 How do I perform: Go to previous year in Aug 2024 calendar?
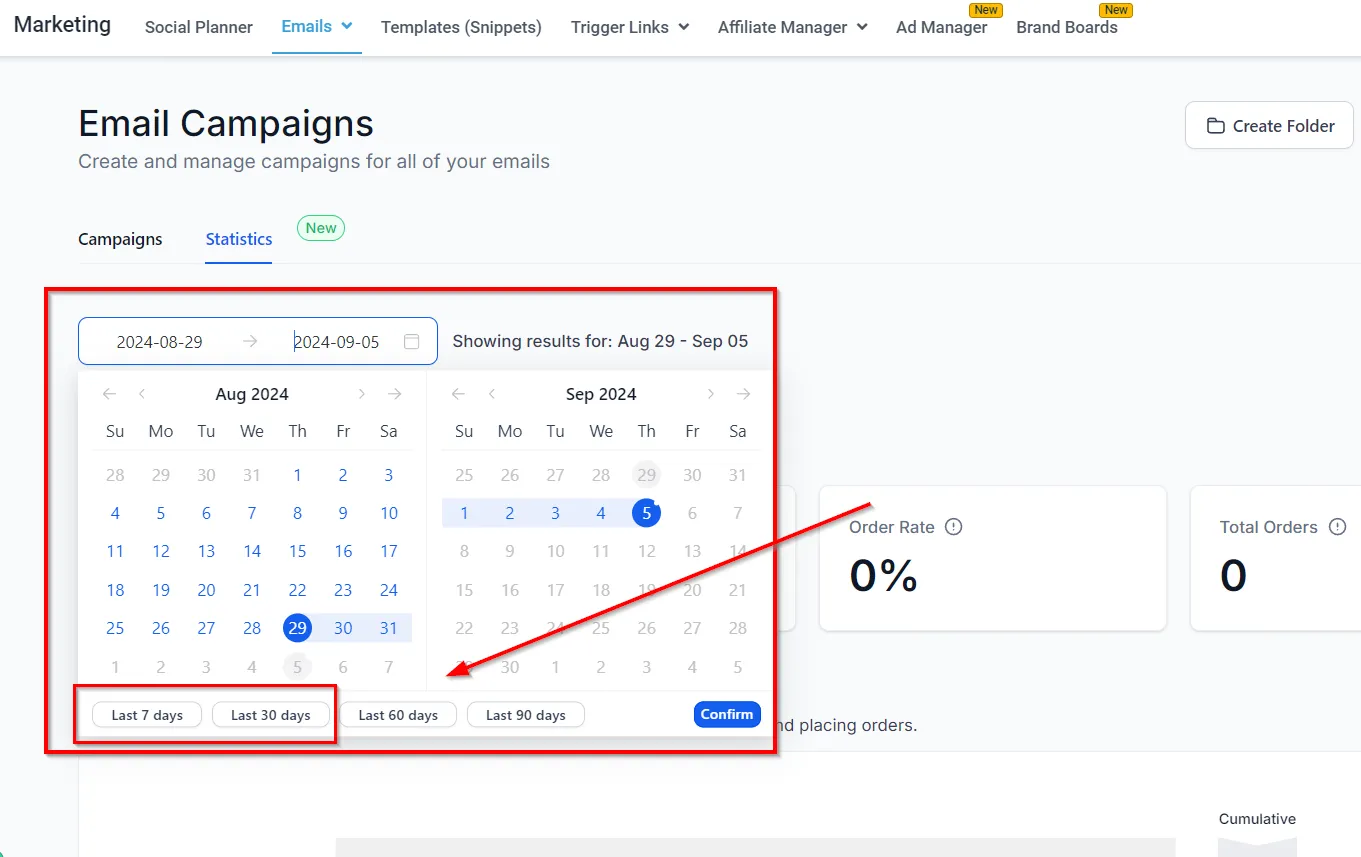109,394
